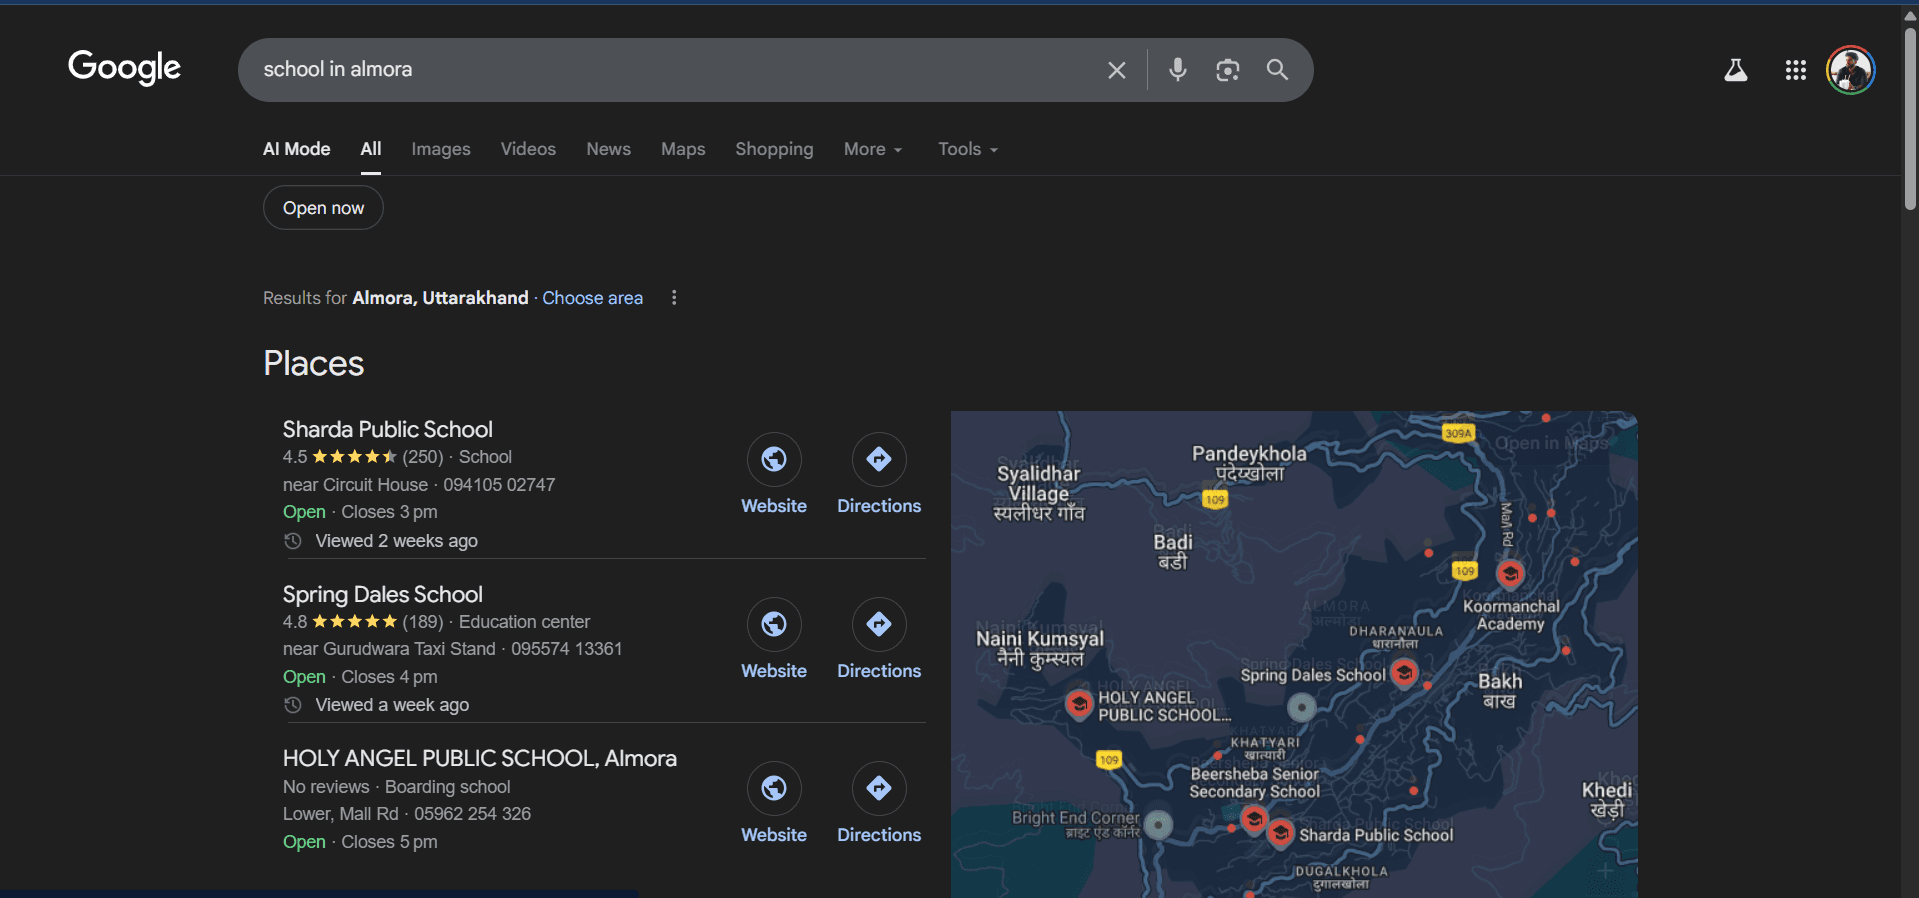Screen dimensions: 1919x898
Task: Click the Choose area link
Action: click(592, 298)
